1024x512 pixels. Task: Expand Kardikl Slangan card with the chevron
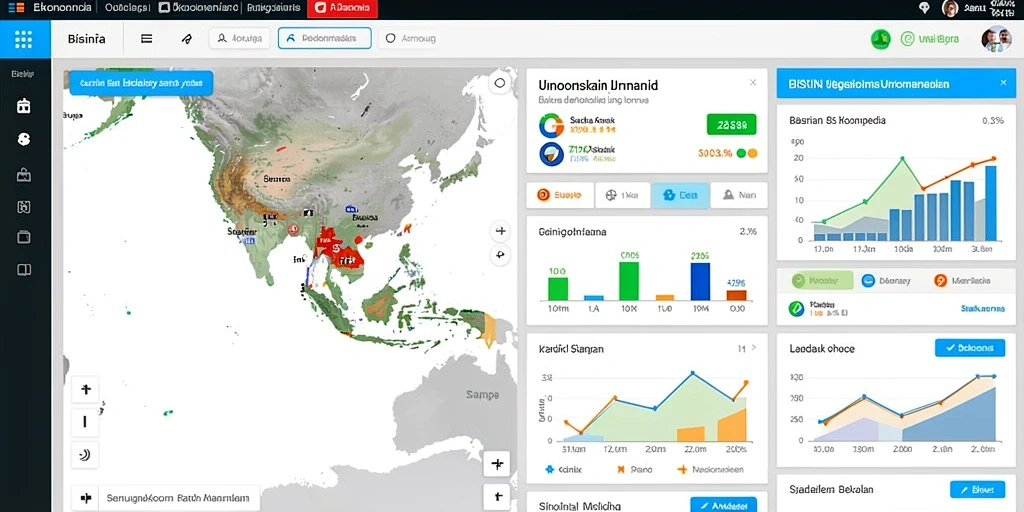point(754,349)
